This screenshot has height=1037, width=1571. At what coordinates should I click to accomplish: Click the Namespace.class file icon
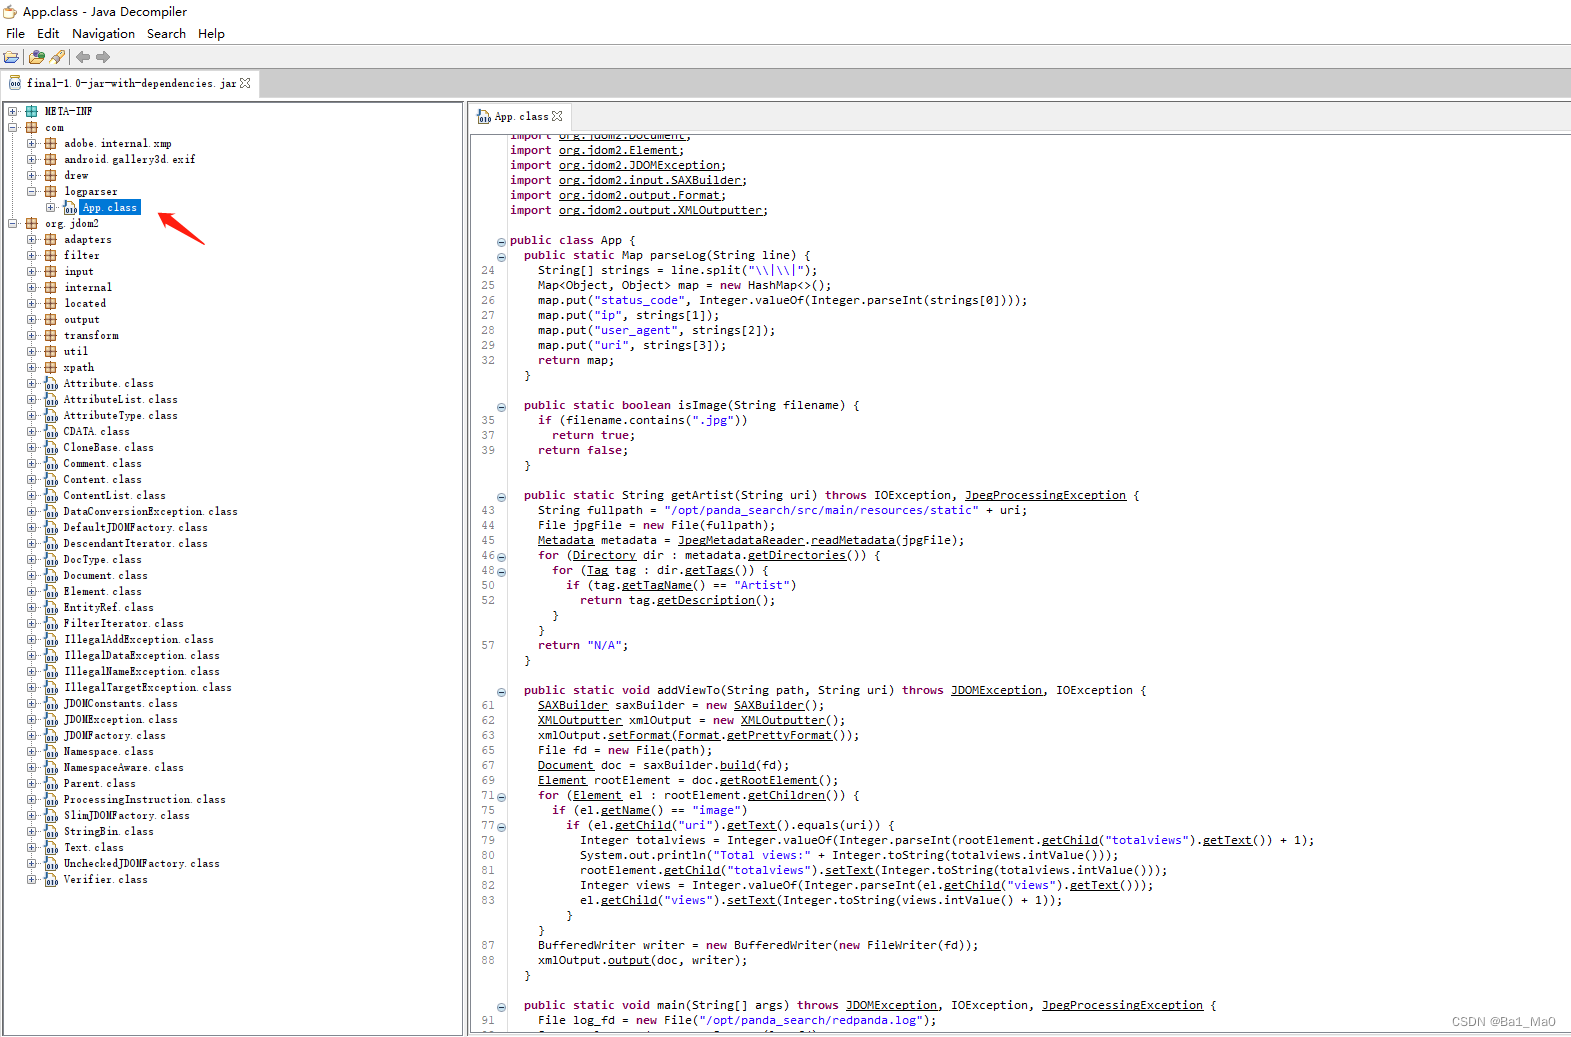click(x=51, y=751)
